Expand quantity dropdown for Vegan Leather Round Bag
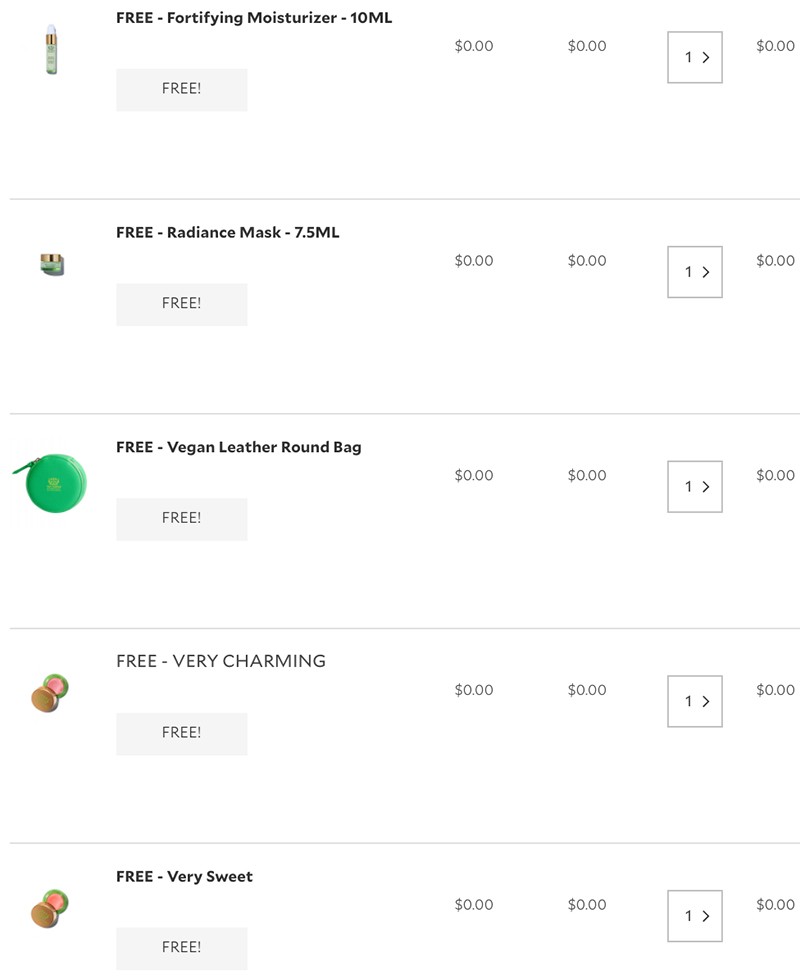Viewport: 800px width, 980px height. (695, 487)
